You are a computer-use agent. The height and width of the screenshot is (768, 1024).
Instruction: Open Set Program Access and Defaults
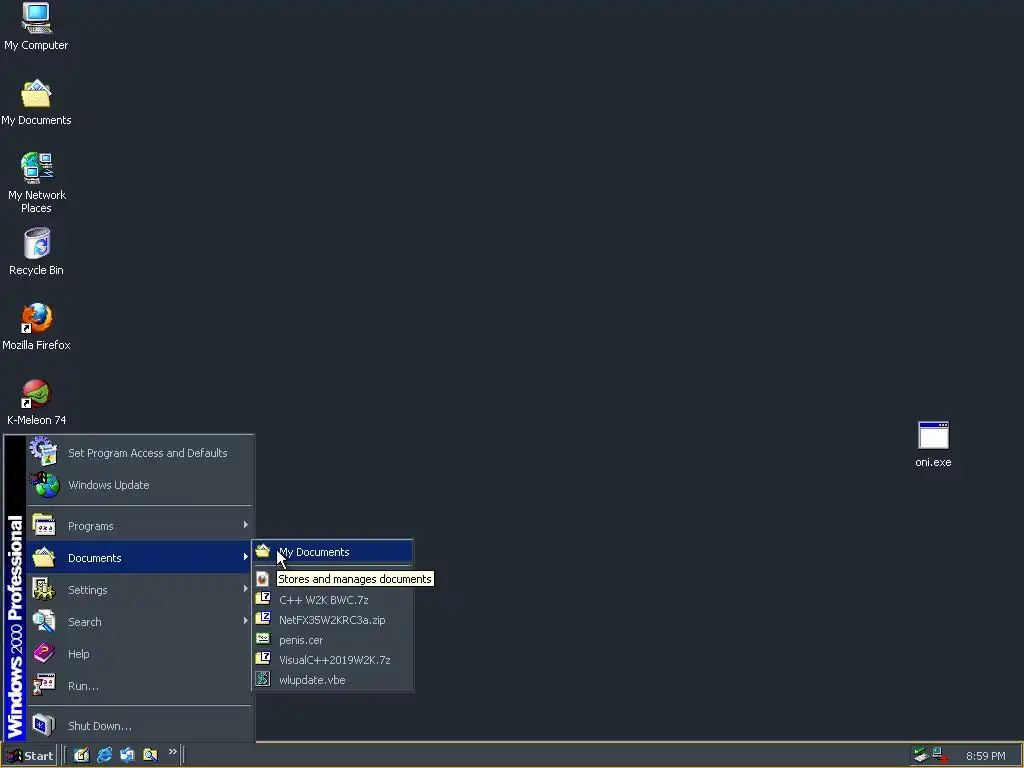(139, 453)
